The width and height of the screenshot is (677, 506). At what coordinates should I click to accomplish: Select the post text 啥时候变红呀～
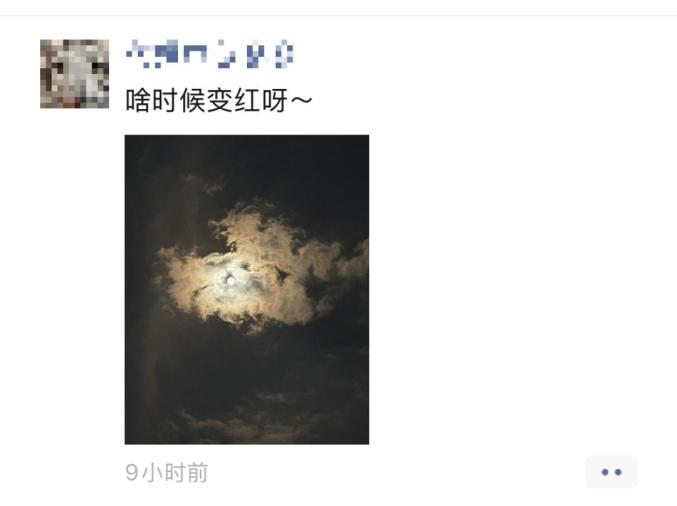tap(218, 100)
